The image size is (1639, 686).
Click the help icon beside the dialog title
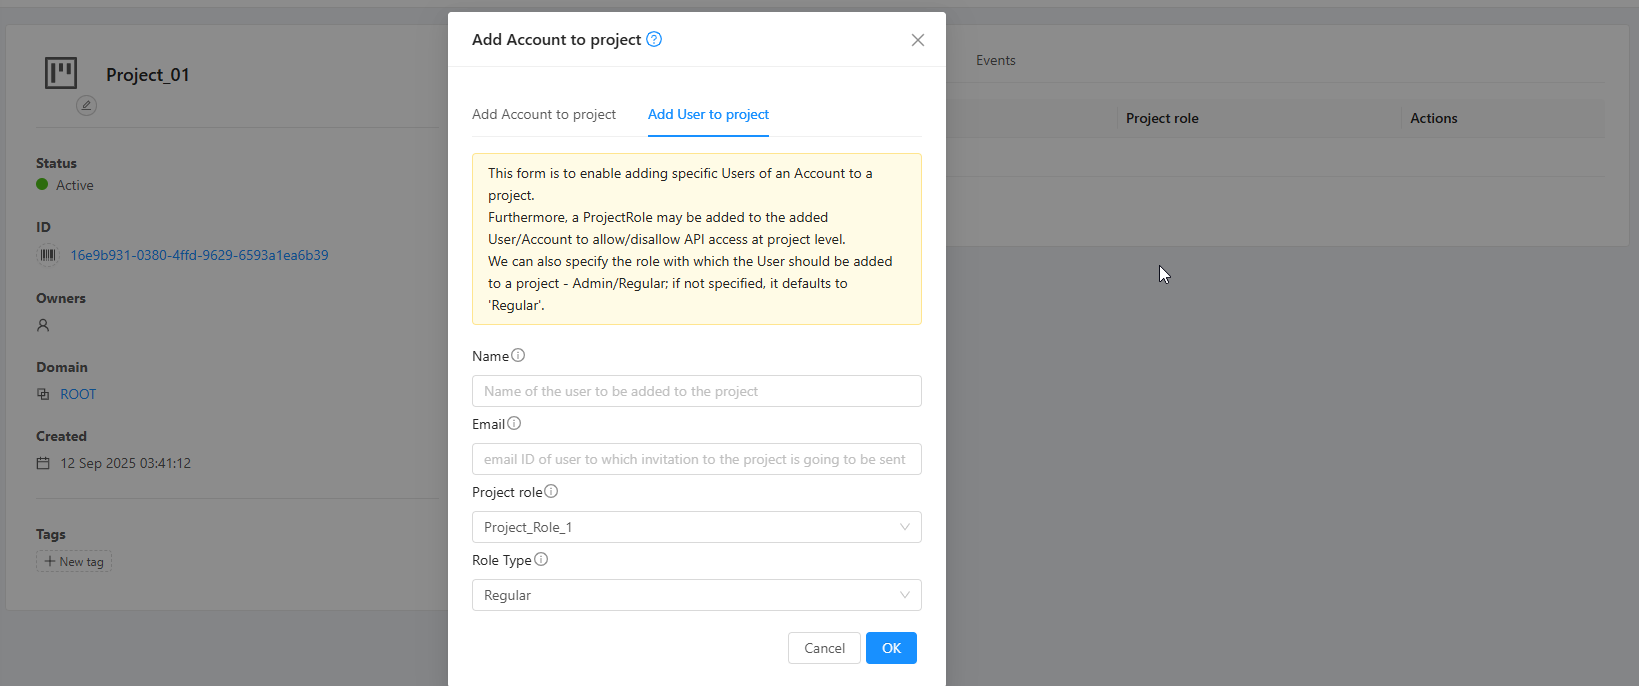[x=654, y=39]
